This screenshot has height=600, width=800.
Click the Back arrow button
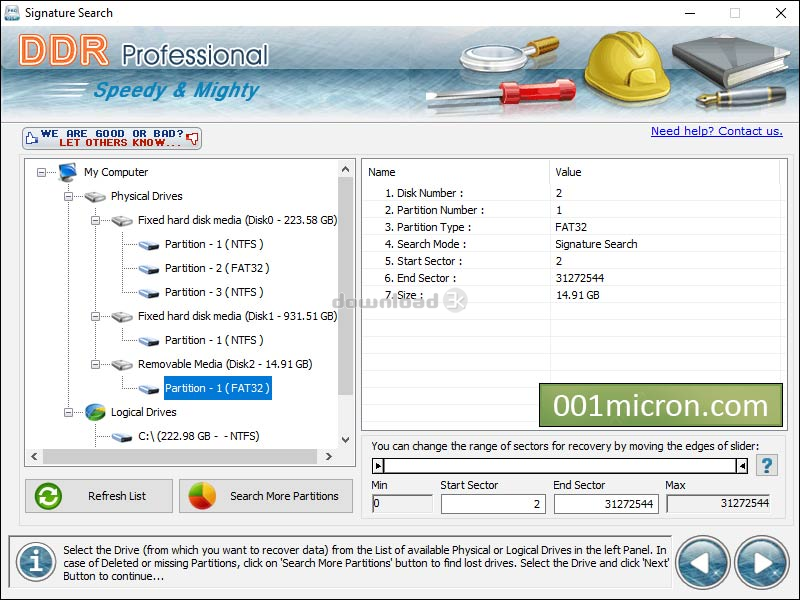[703, 562]
